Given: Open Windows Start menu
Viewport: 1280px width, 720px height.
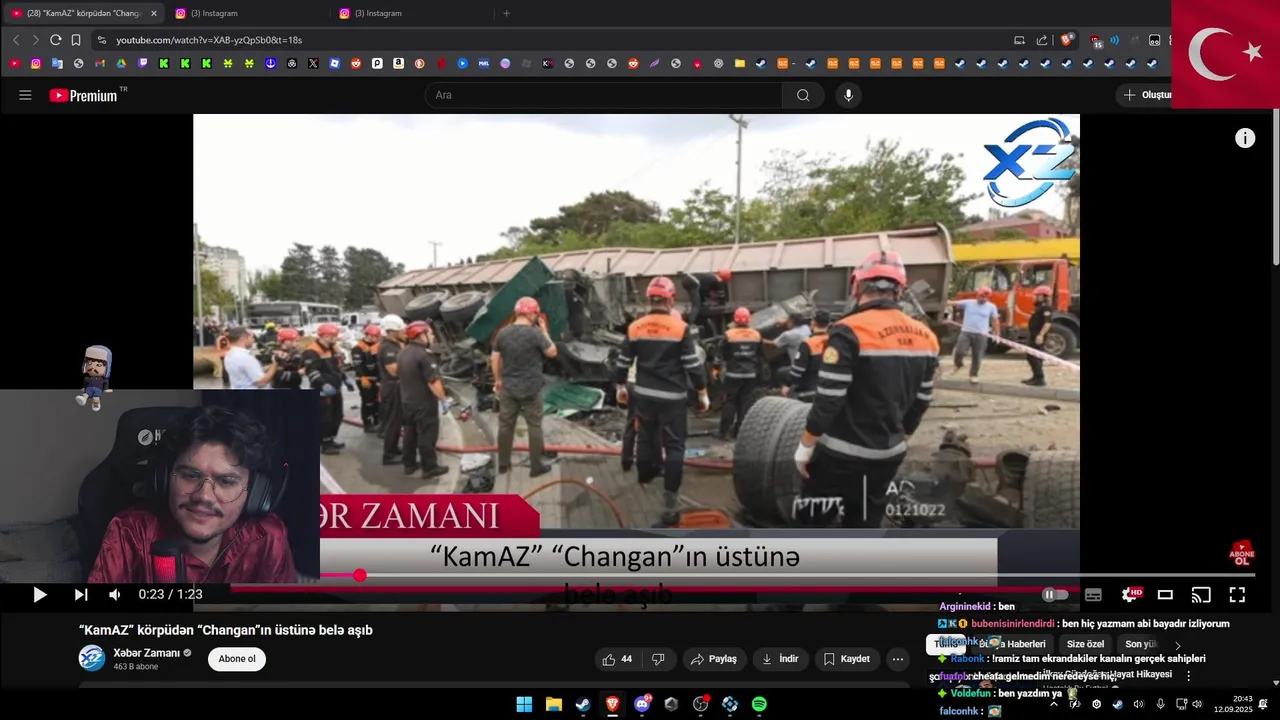Looking at the screenshot, I should 524,704.
